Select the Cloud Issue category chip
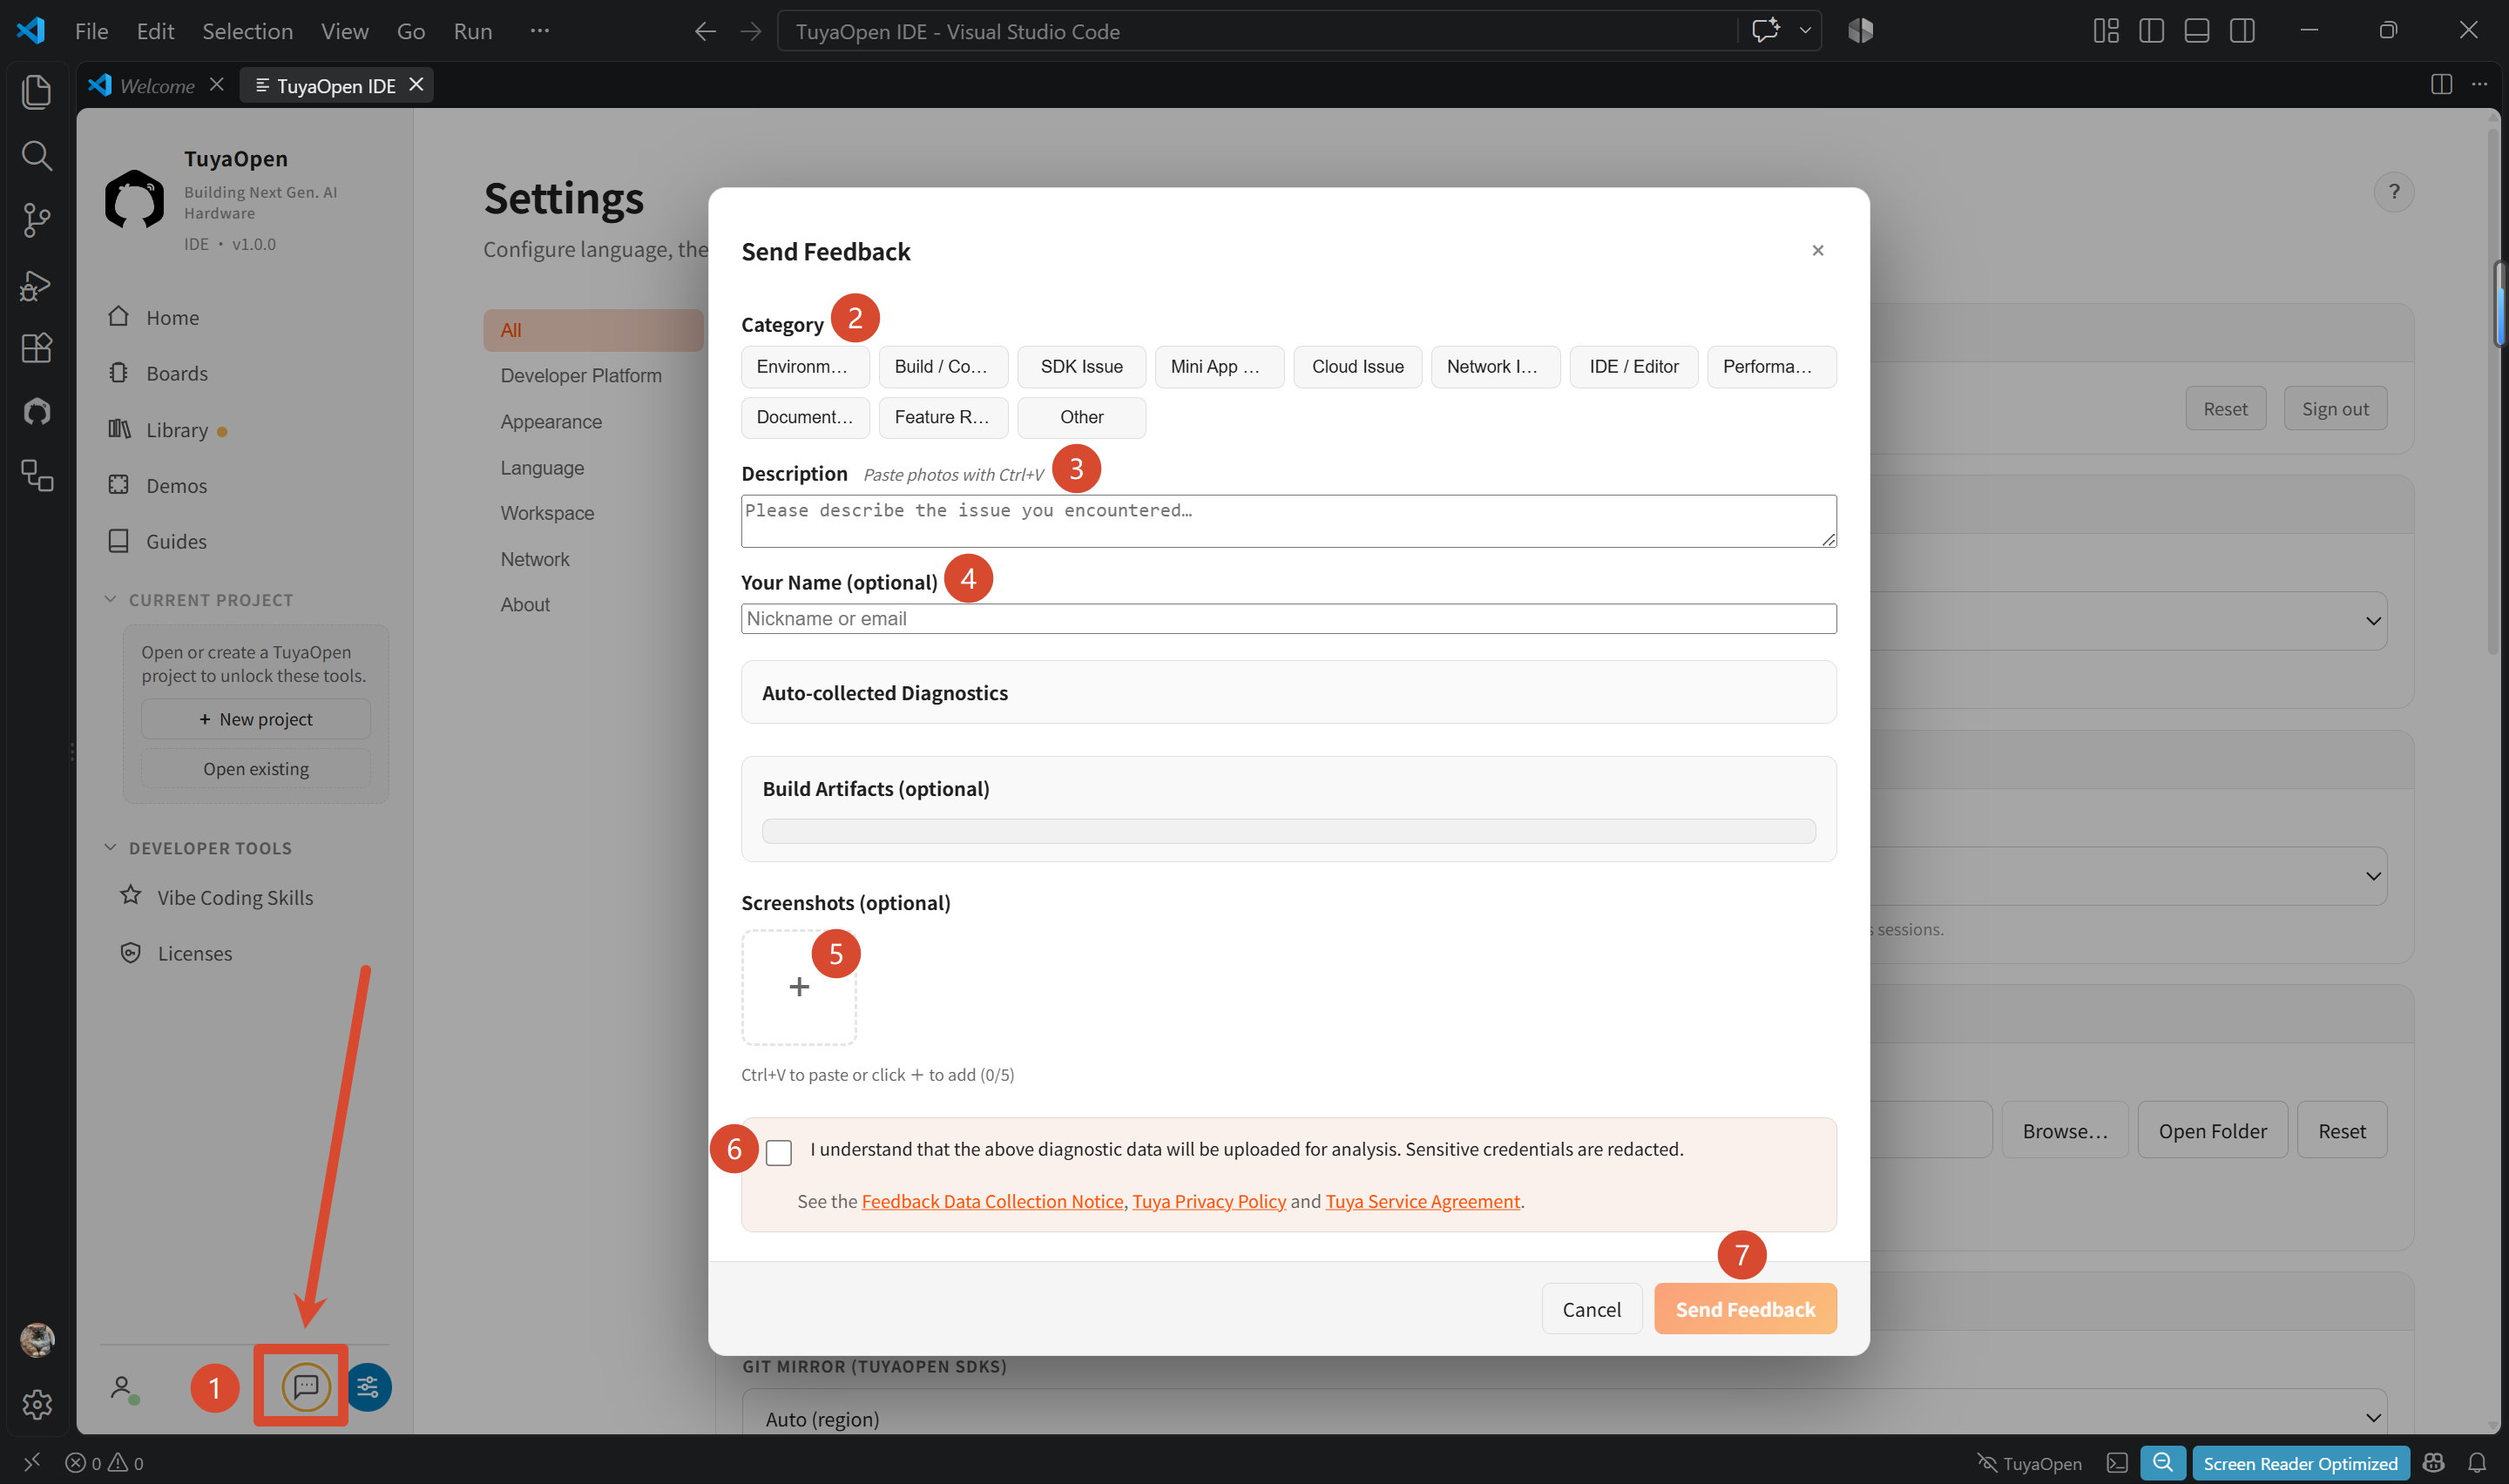2509x1484 pixels. tap(1357, 366)
